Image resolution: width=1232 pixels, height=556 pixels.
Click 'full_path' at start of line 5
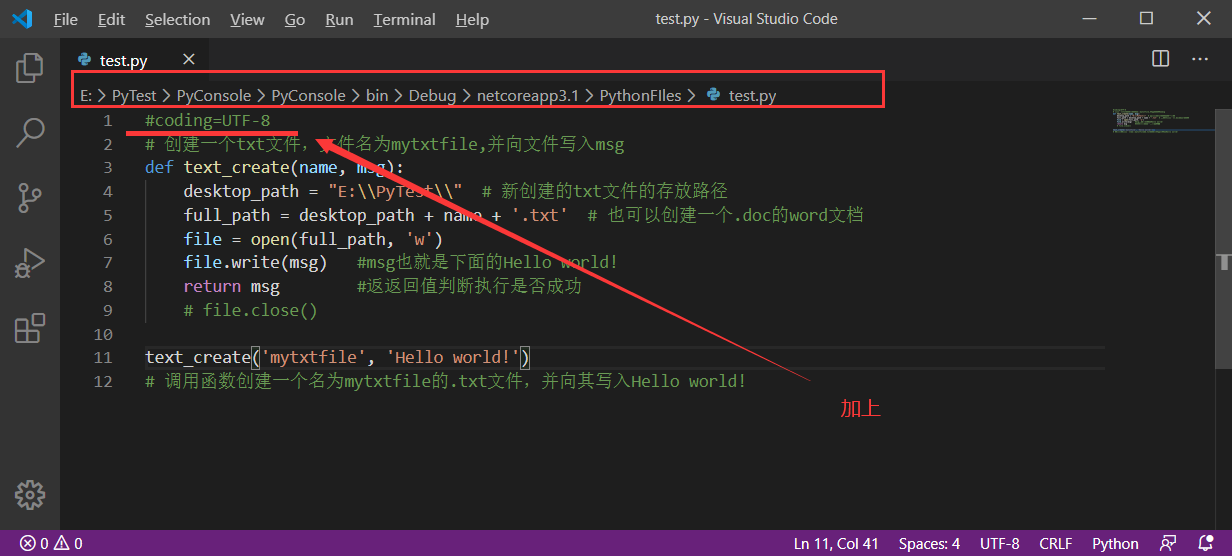[227, 215]
